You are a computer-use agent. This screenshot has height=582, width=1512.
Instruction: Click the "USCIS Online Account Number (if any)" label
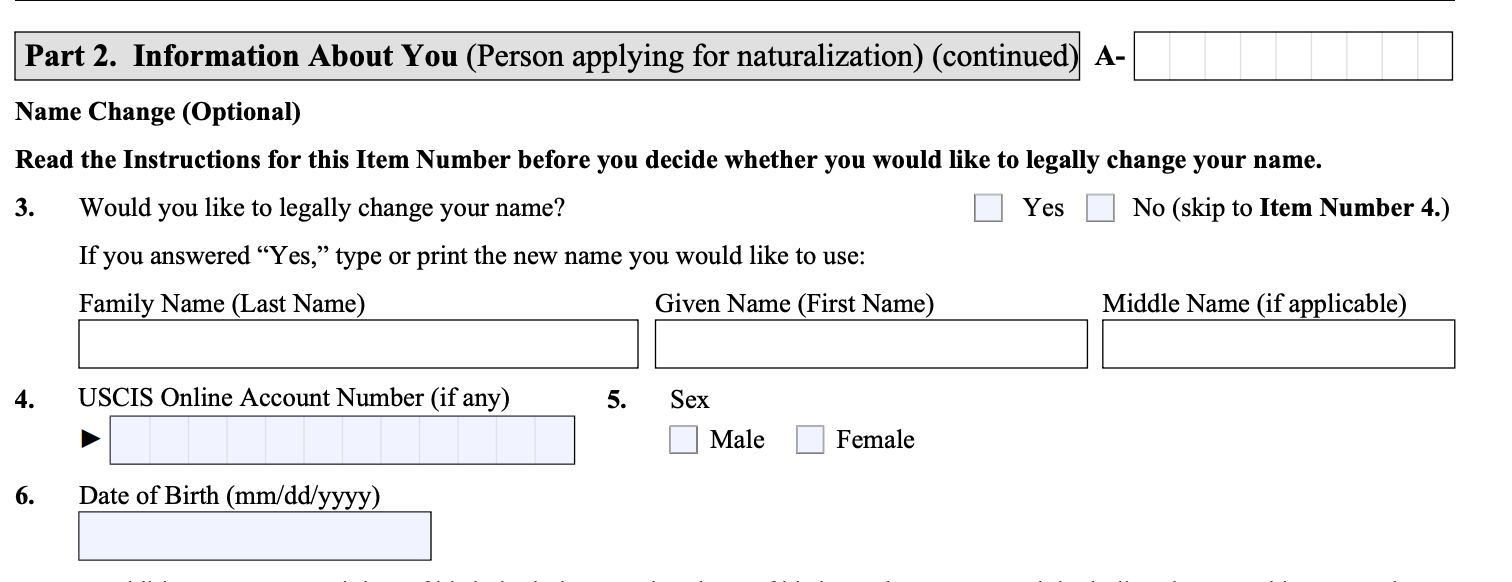(294, 398)
